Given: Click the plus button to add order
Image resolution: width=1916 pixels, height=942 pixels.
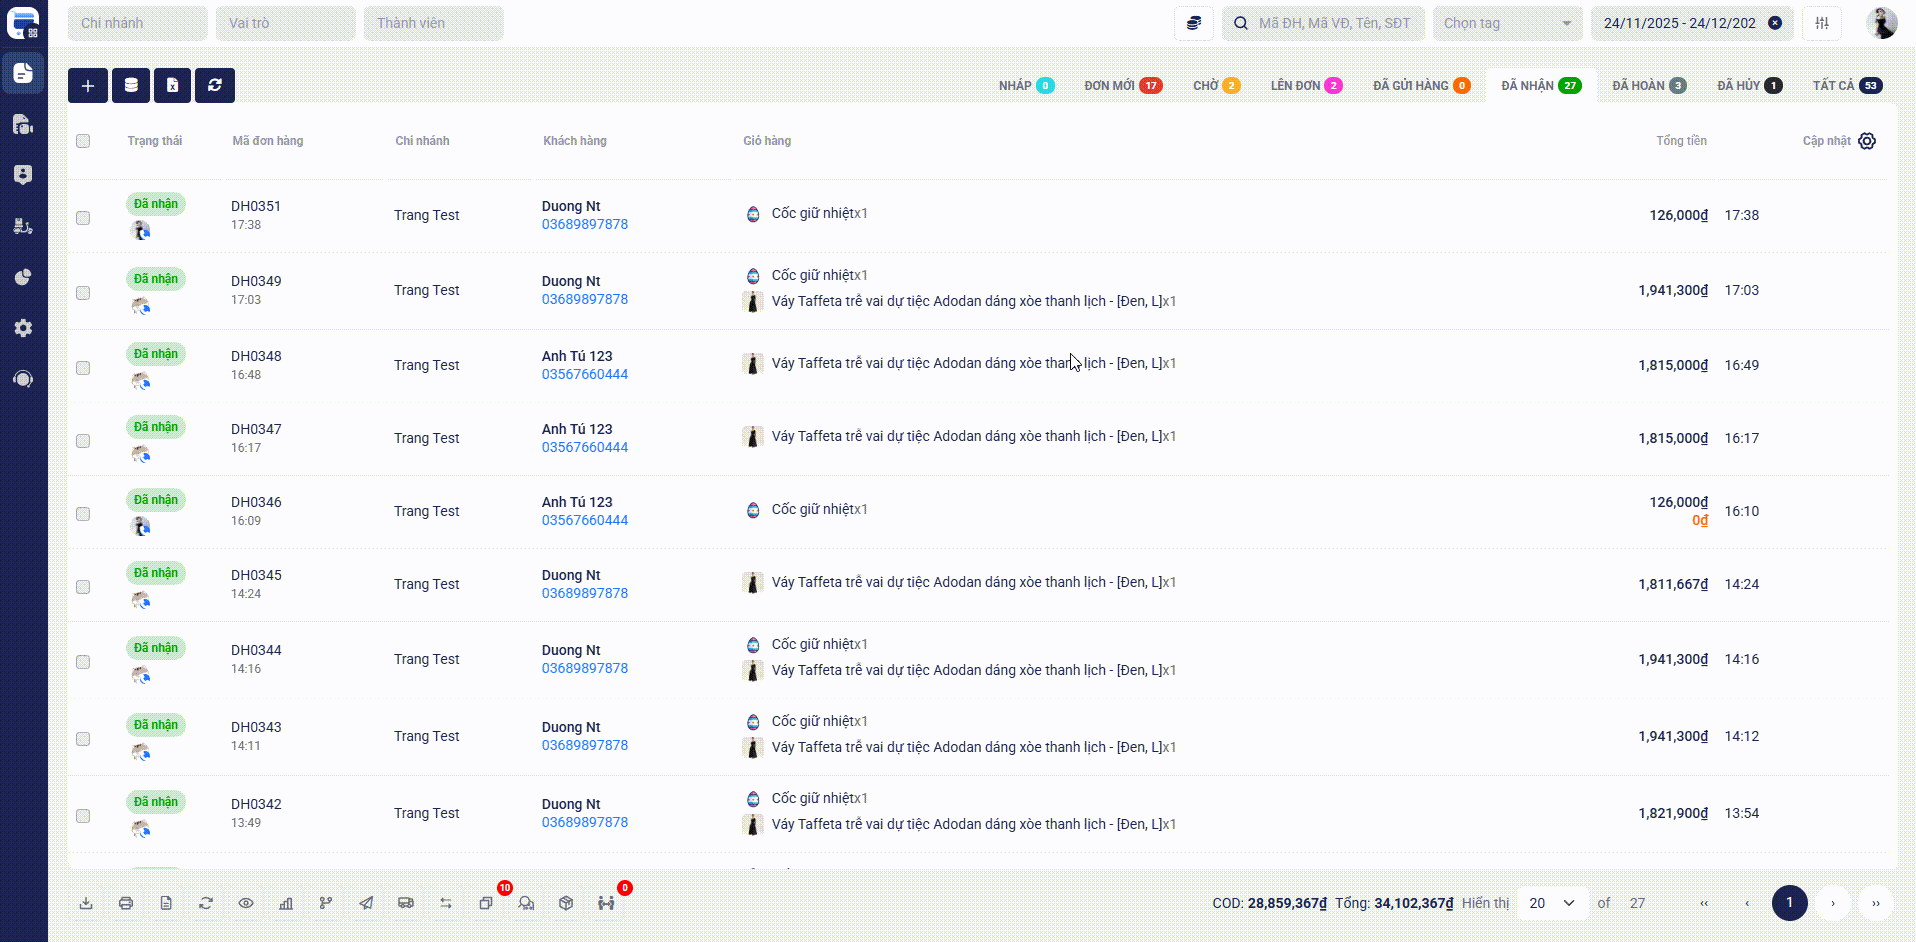Looking at the screenshot, I should point(88,86).
